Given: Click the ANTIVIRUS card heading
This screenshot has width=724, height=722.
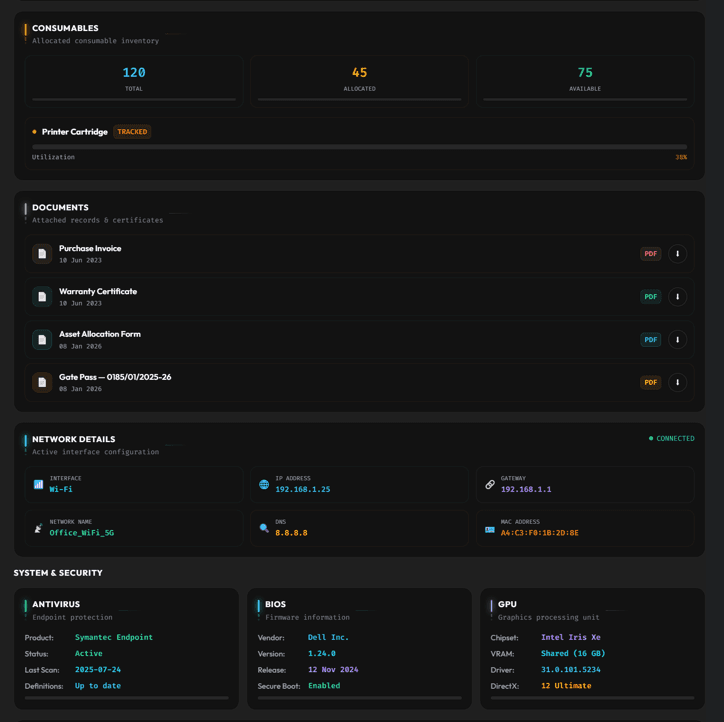Looking at the screenshot, I should pos(56,604).
